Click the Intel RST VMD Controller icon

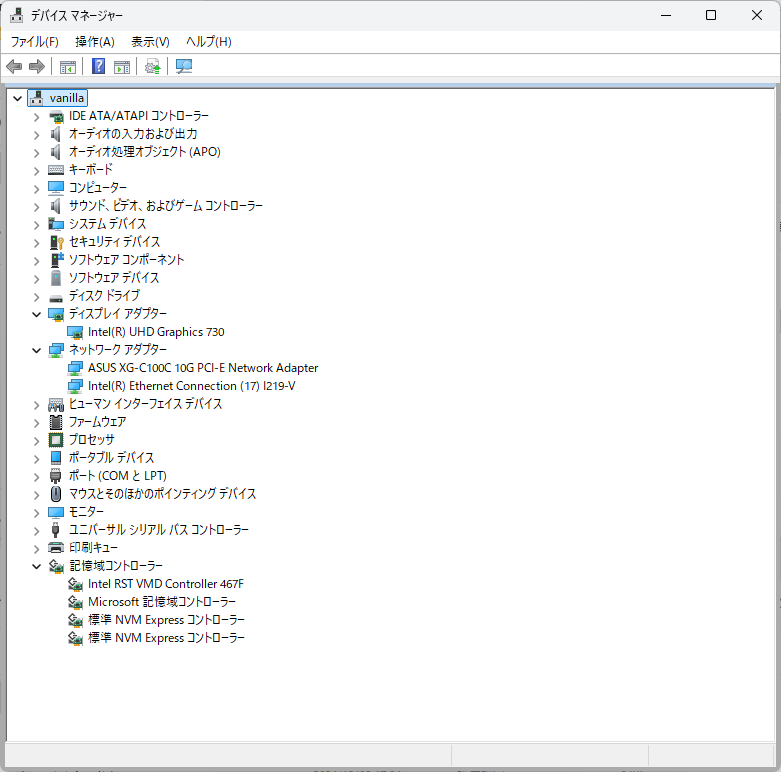[75, 584]
